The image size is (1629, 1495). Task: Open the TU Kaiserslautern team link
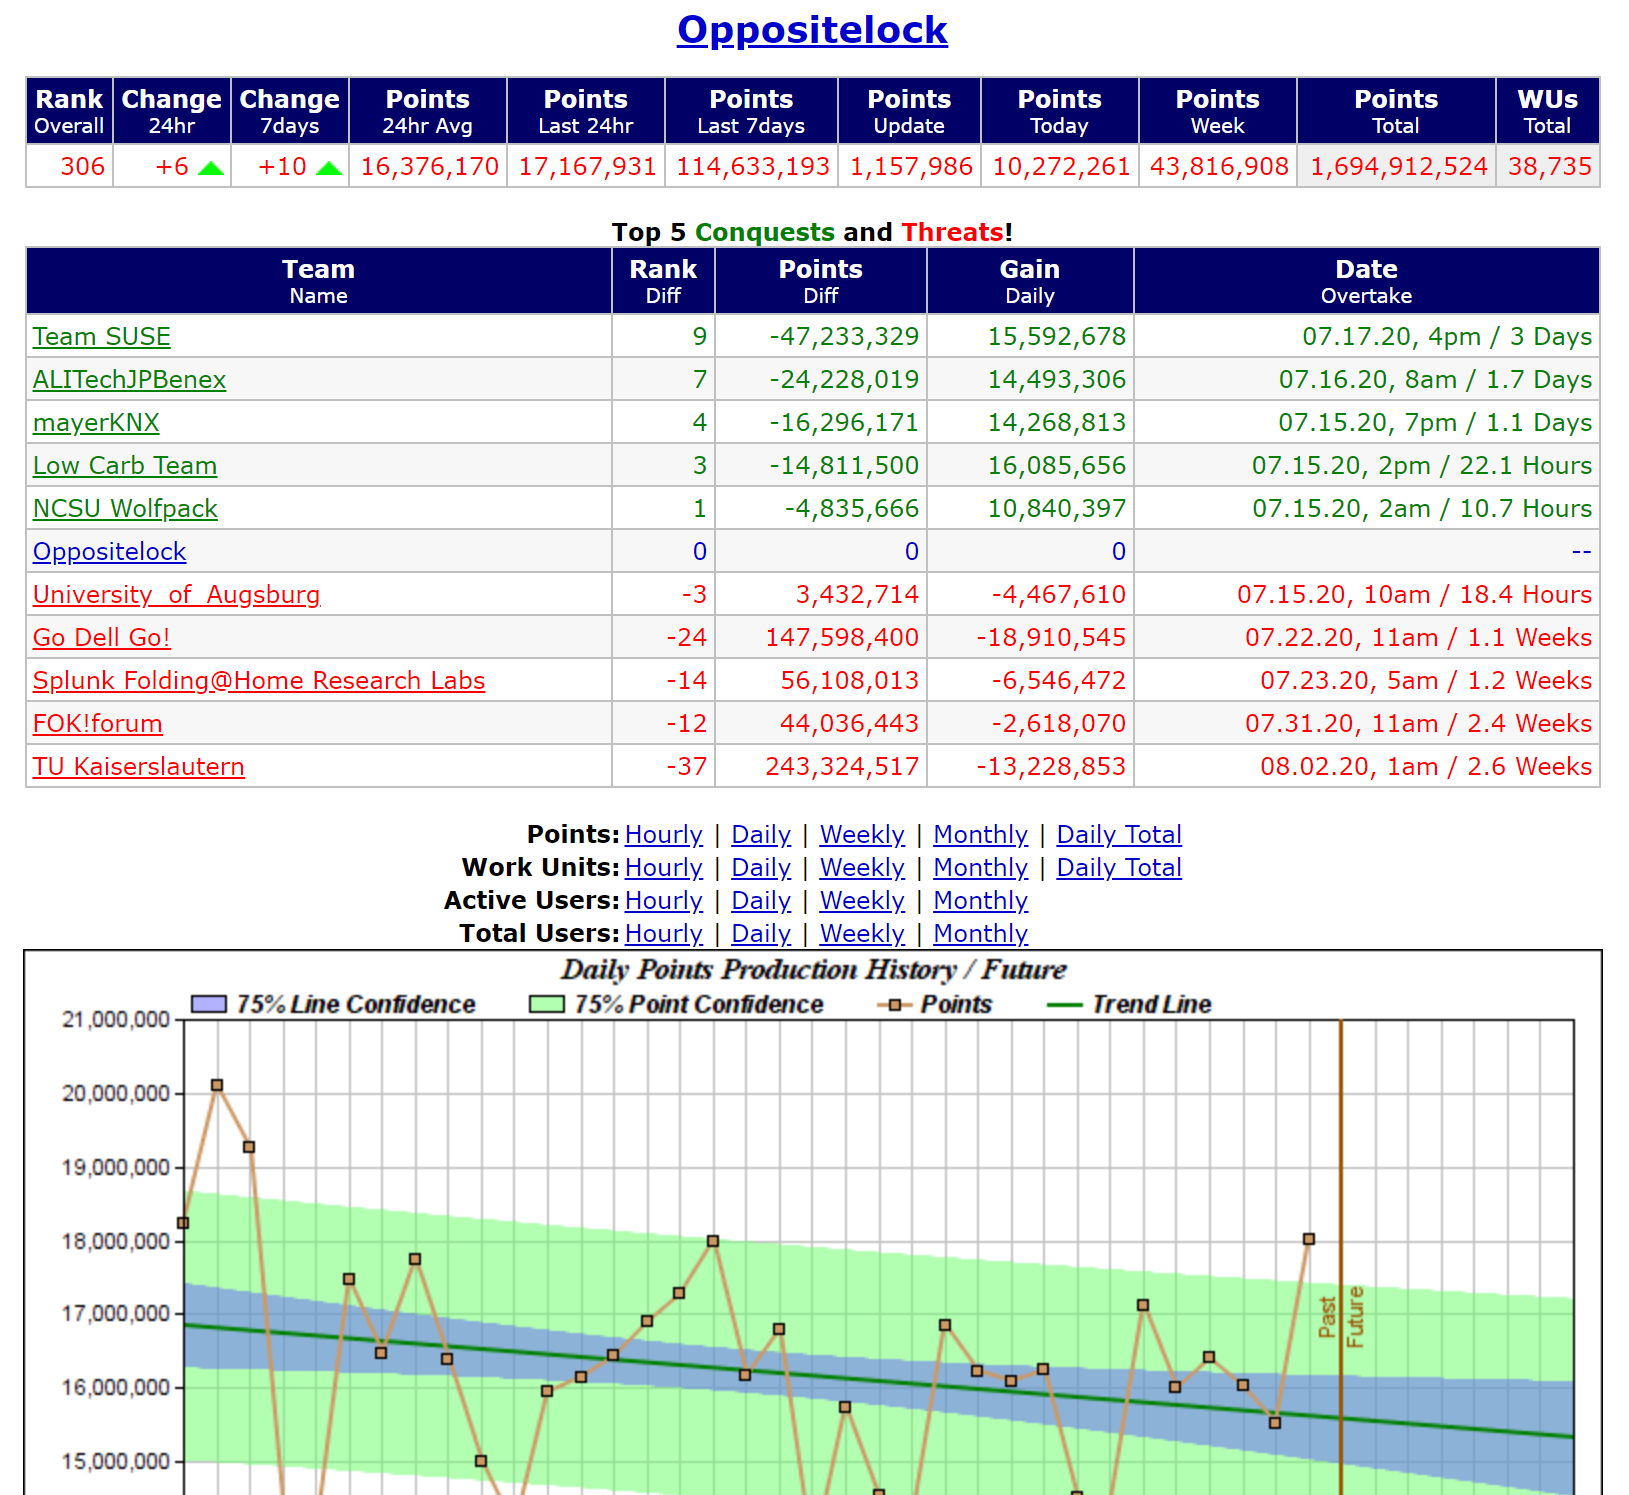coord(138,767)
